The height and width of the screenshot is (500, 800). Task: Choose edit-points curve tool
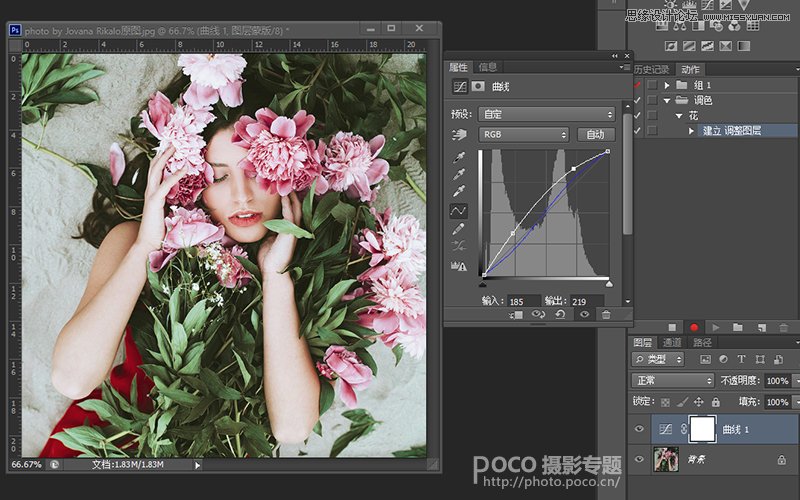pos(459,210)
